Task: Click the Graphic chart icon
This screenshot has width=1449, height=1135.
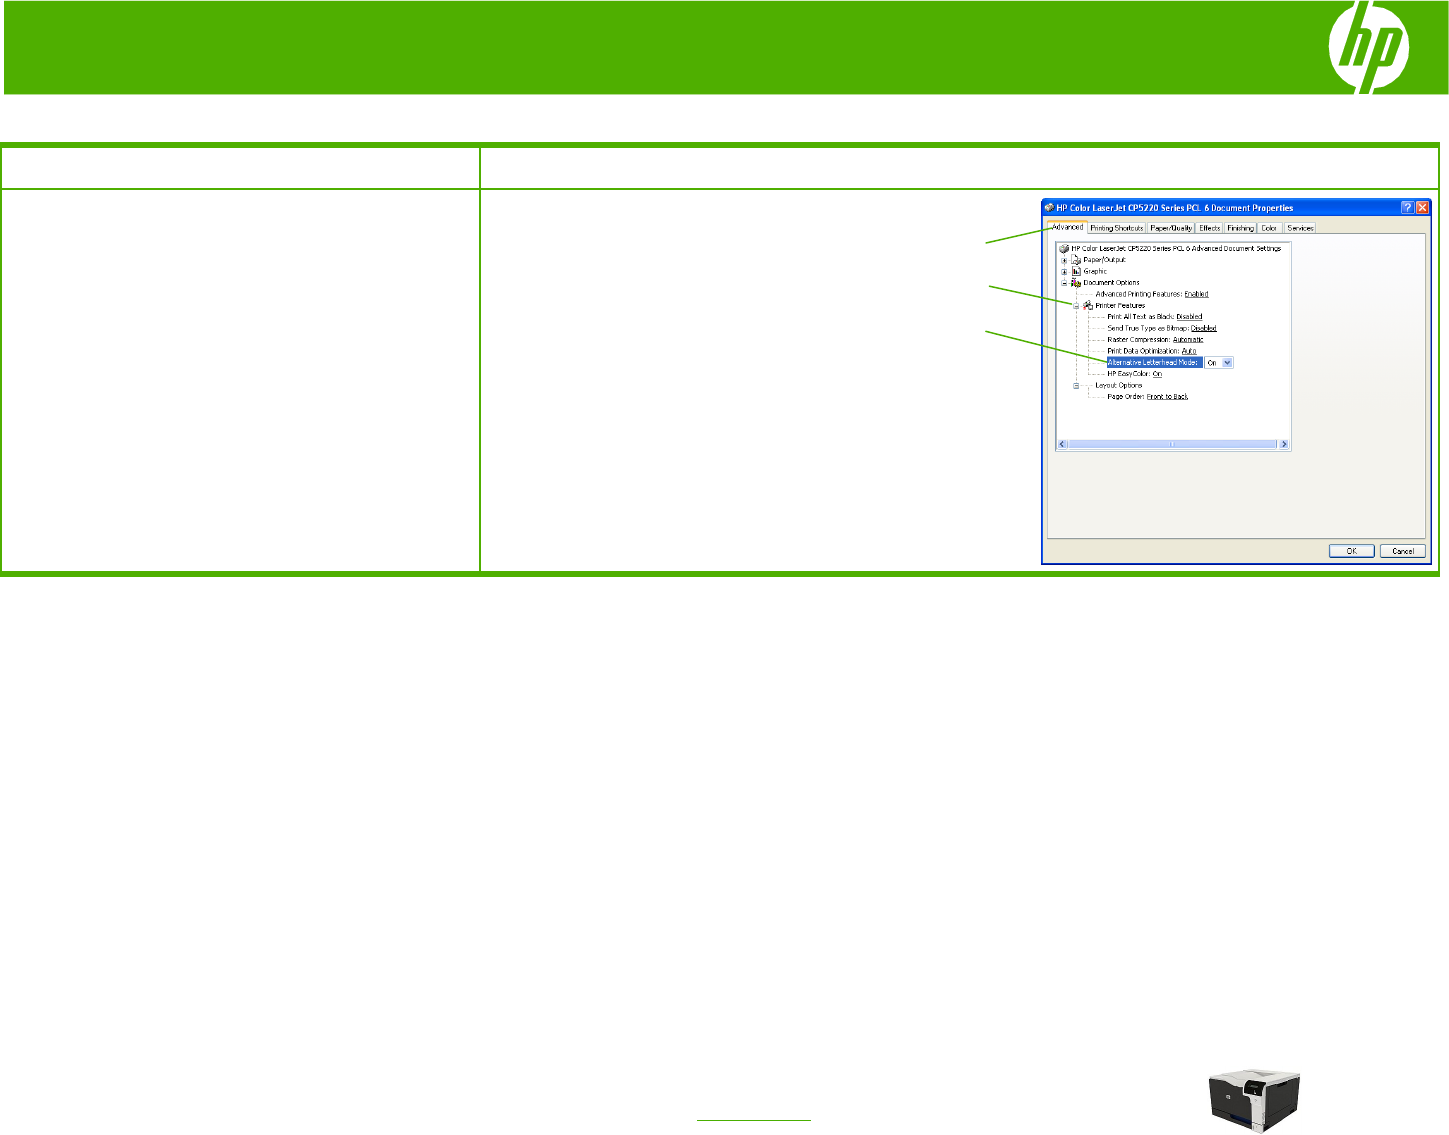Action: coord(1076,271)
